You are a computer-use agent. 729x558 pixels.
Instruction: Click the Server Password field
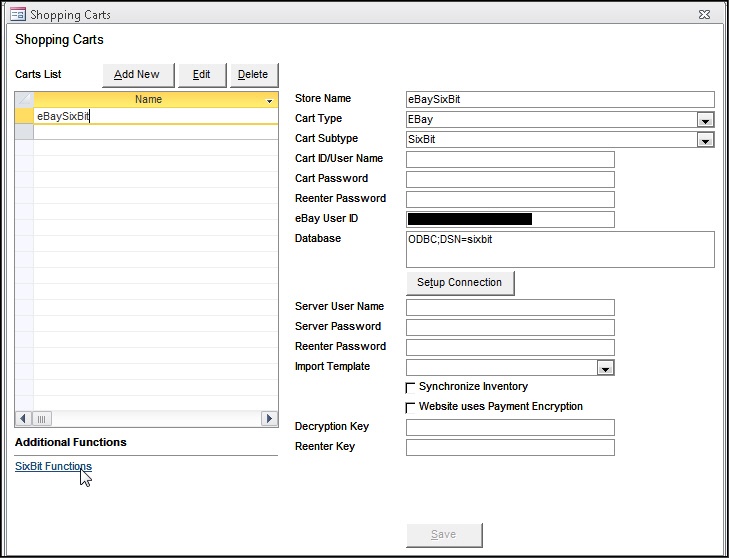point(510,327)
